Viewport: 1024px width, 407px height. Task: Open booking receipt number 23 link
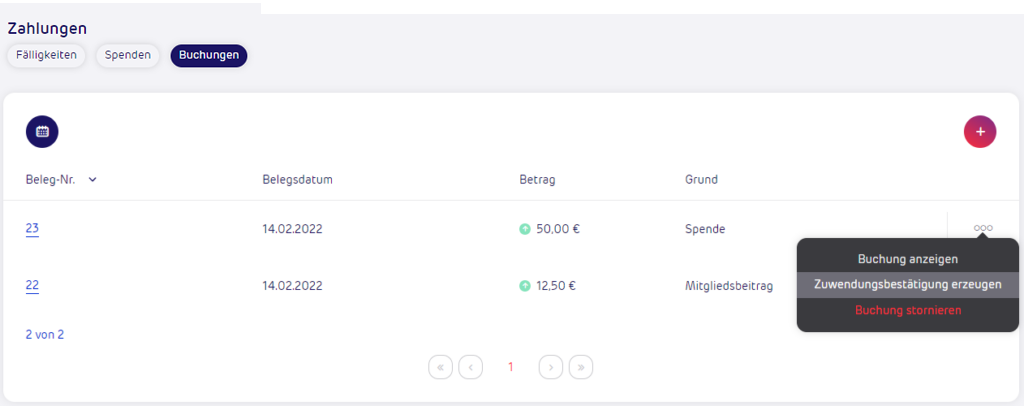pos(32,229)
